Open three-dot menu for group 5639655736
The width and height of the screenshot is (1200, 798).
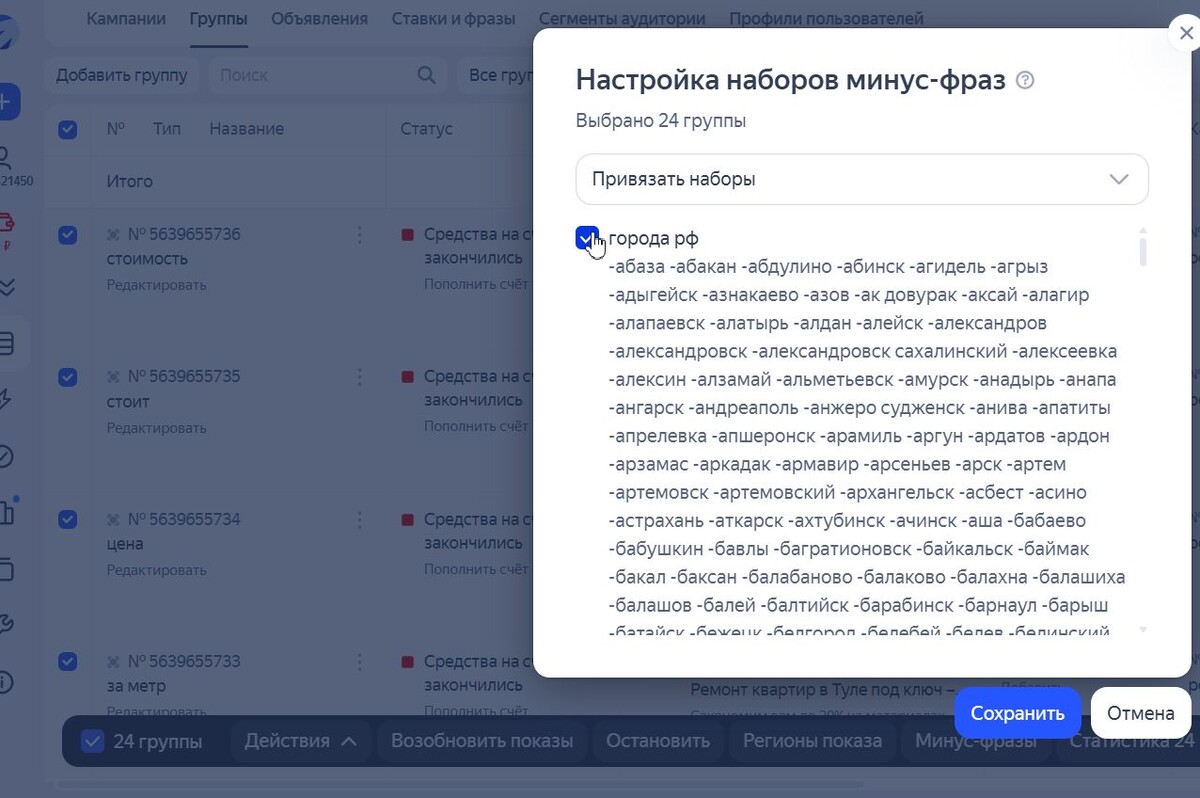pyautogui.click(x=359, y=235)
